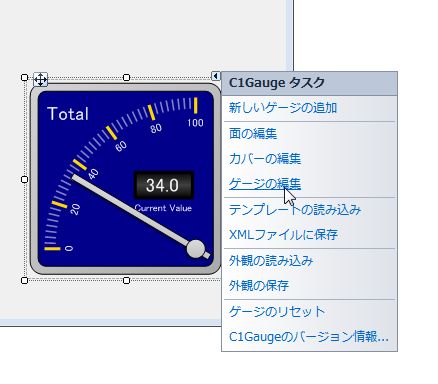438x384 pixels.
Task: Click the ゲージの編集 link
Action: point(265,184)
